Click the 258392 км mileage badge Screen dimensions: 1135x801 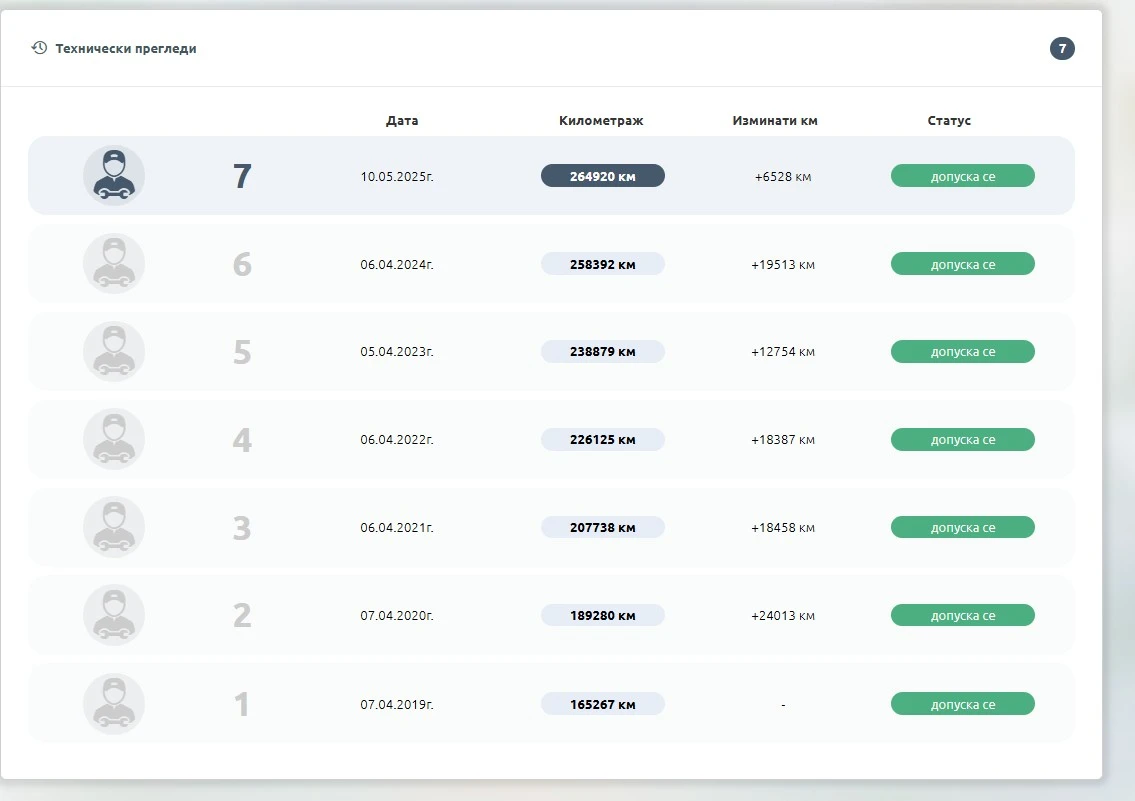click(x=602, y=264)
